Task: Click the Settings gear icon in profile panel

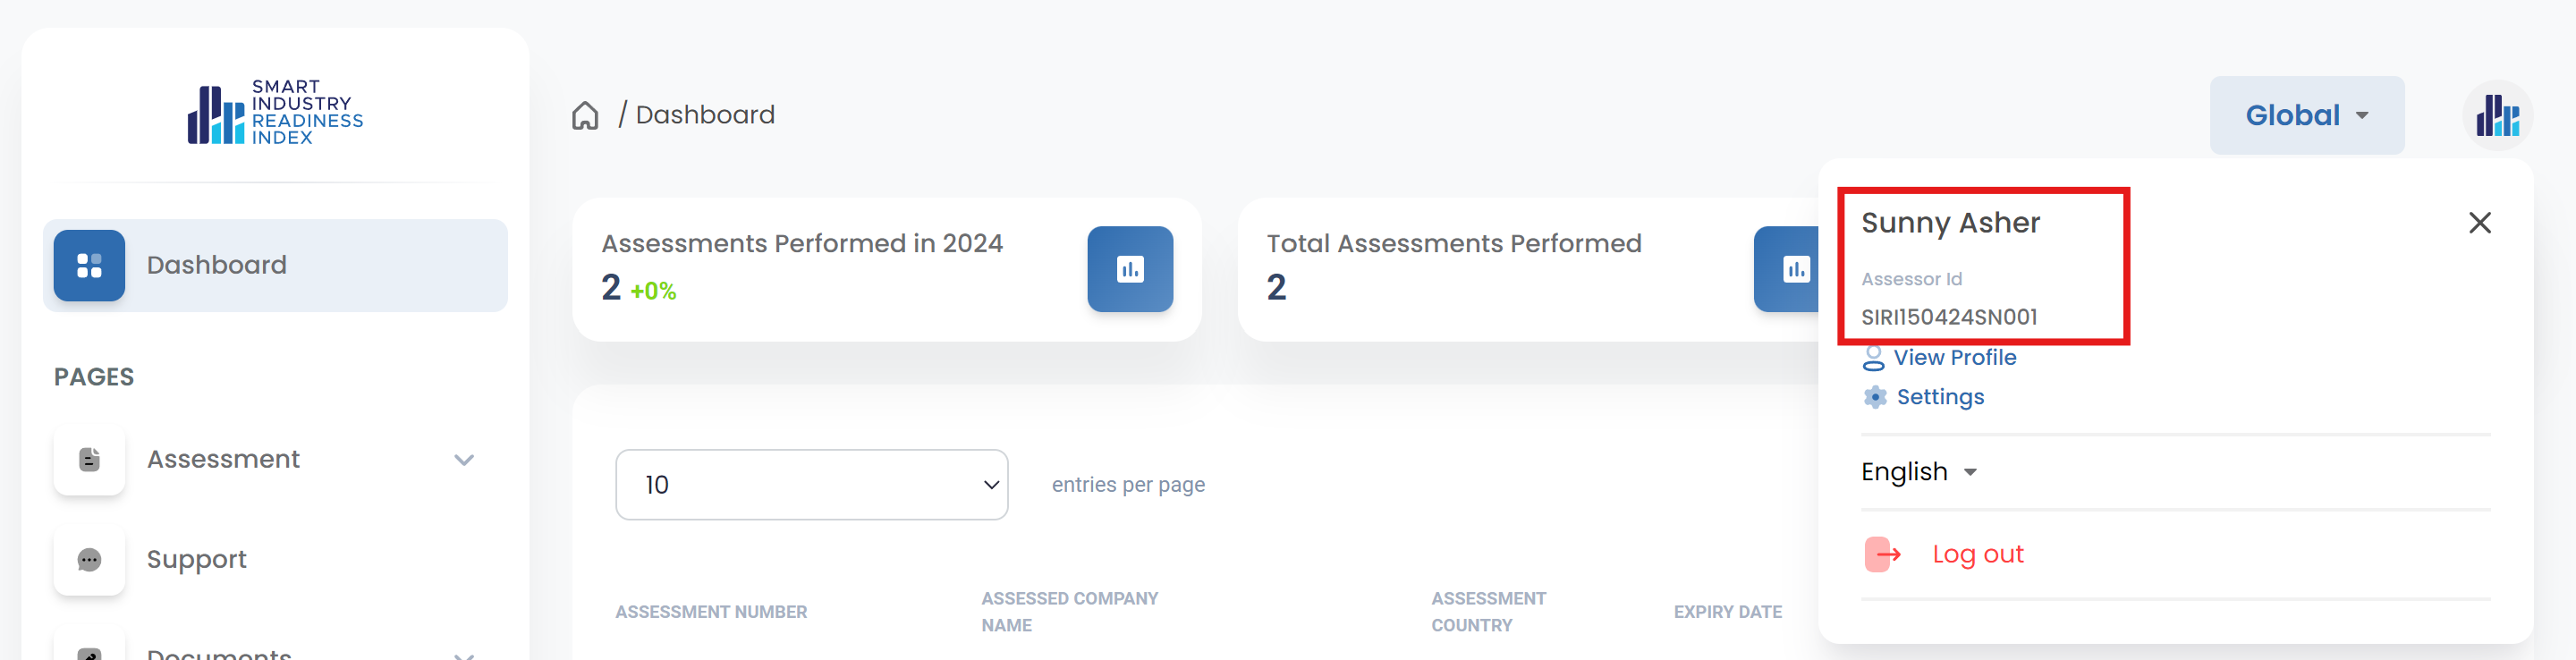Action: [x=1874, y=397]
